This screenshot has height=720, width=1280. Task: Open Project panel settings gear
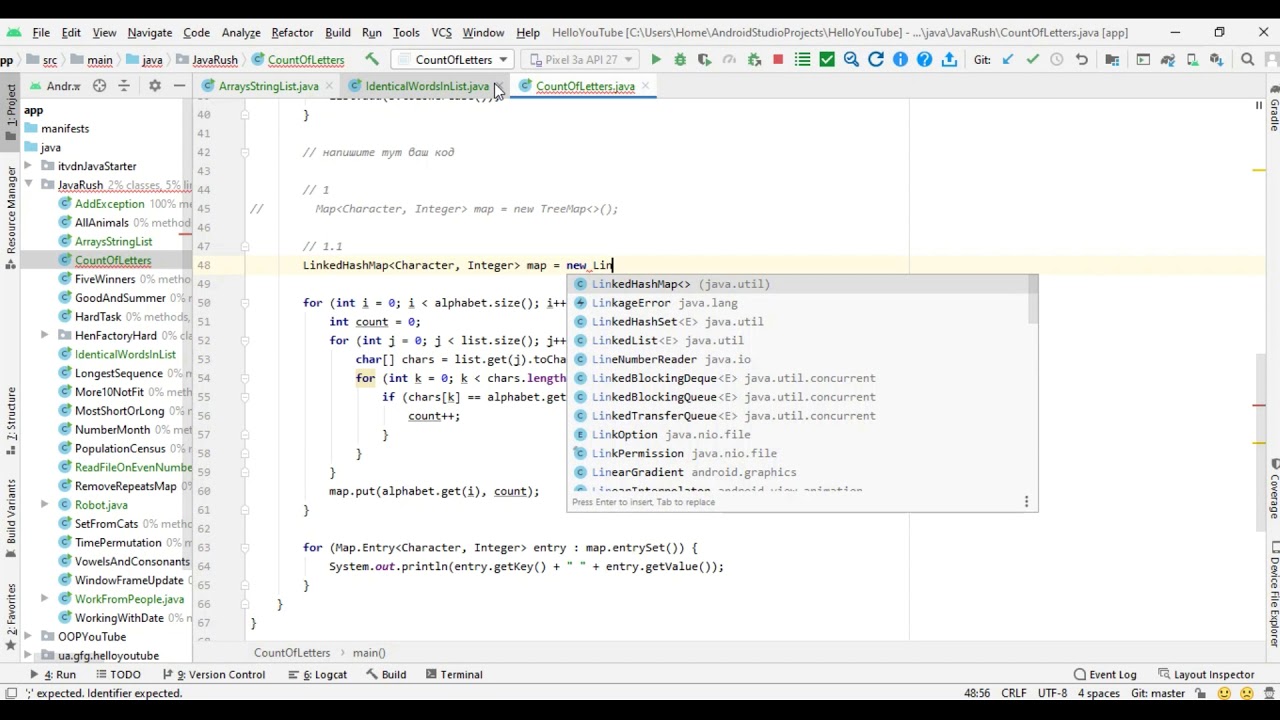coord(155,86)
